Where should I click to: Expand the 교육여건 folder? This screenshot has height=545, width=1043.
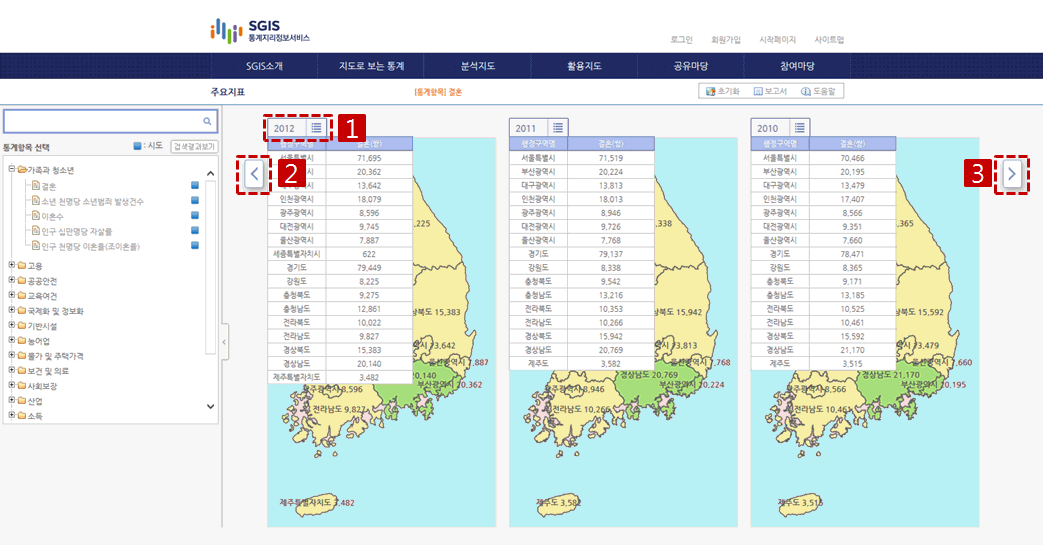pos(11,295)
